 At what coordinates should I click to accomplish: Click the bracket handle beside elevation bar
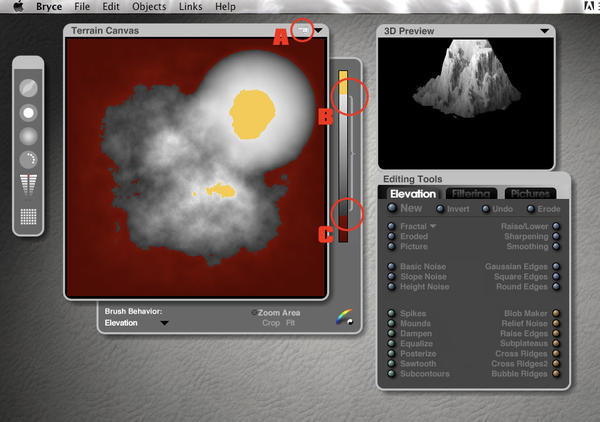[352, 154]
